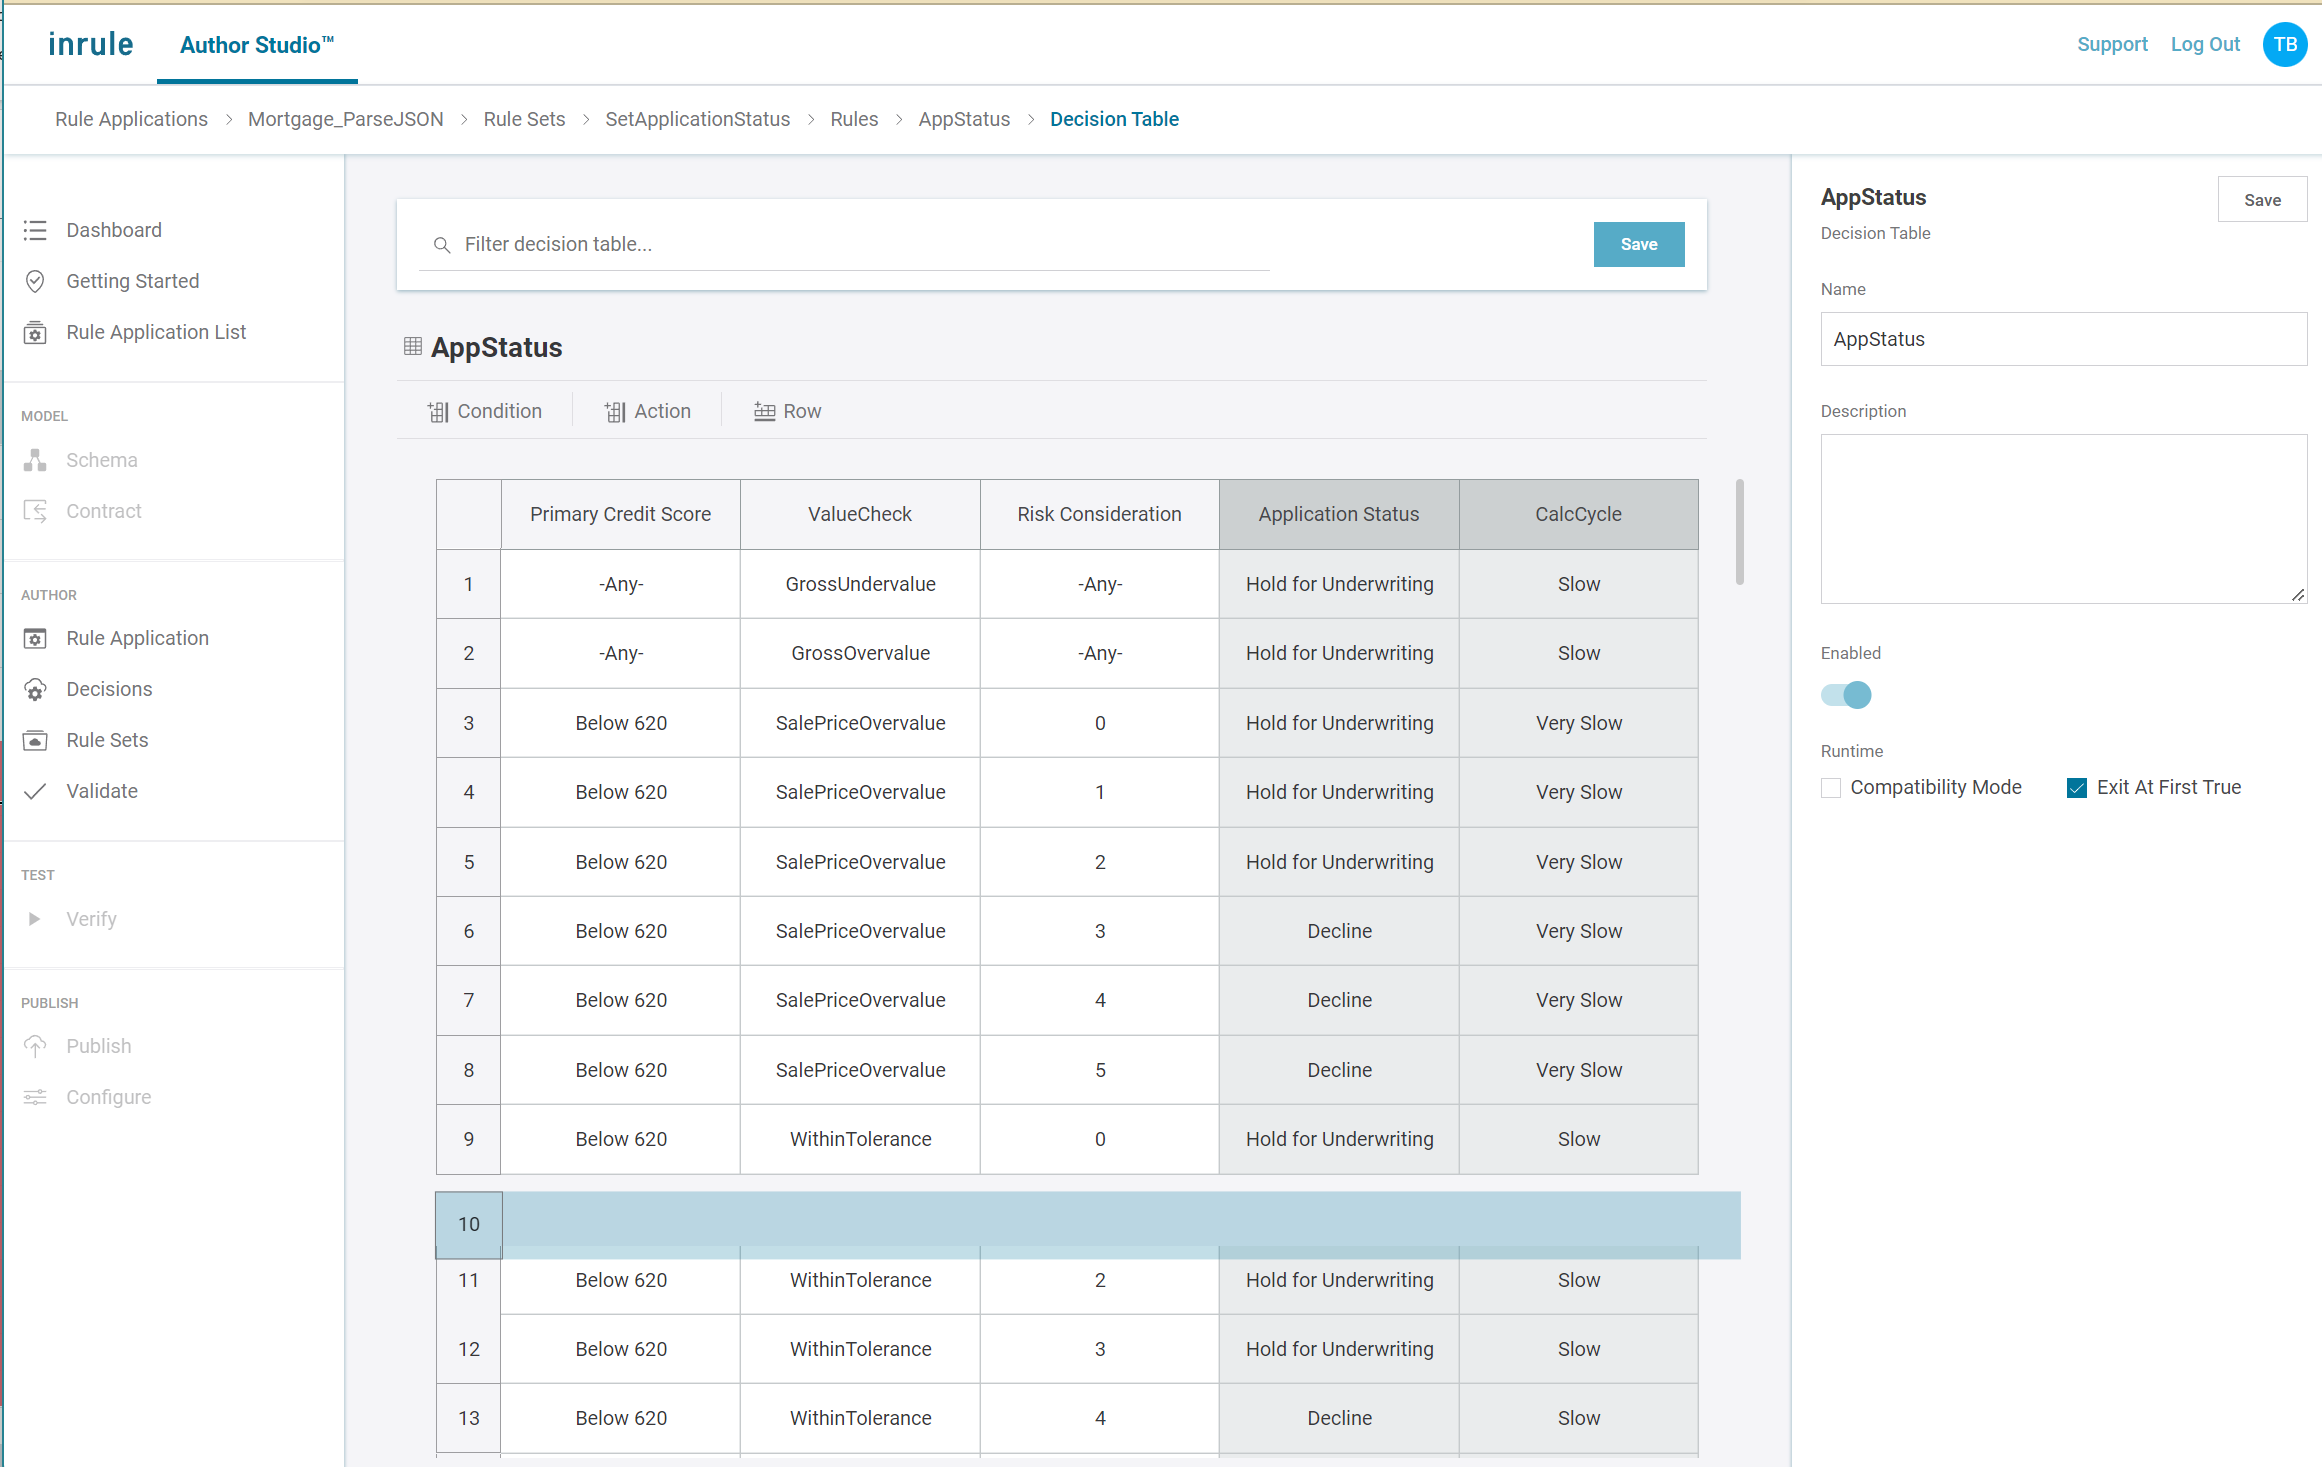Click the Log Out link
Viewport: 2322px width, 1467px height.
[2205, 44]
